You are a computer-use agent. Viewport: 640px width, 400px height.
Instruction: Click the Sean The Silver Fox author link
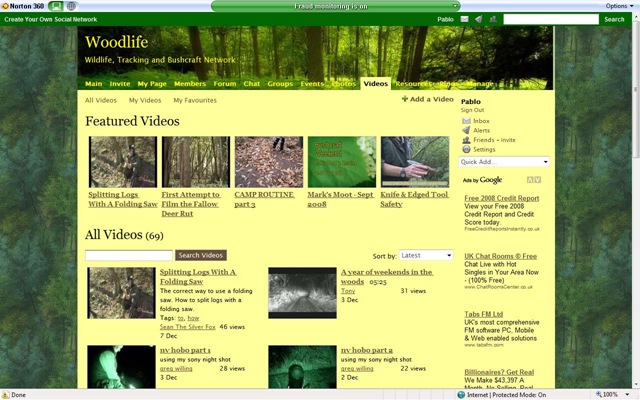coord(187,327)
